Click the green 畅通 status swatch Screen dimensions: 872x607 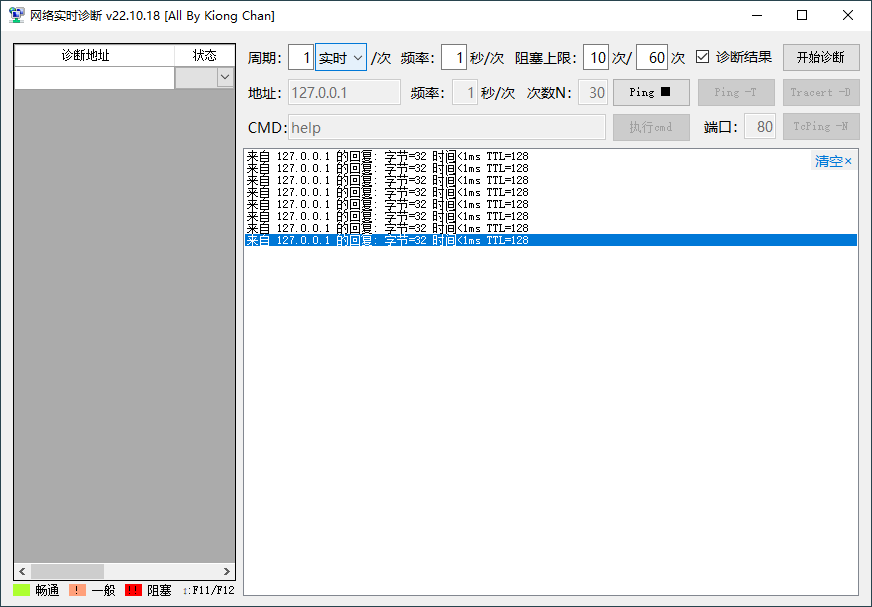[22, 590]
